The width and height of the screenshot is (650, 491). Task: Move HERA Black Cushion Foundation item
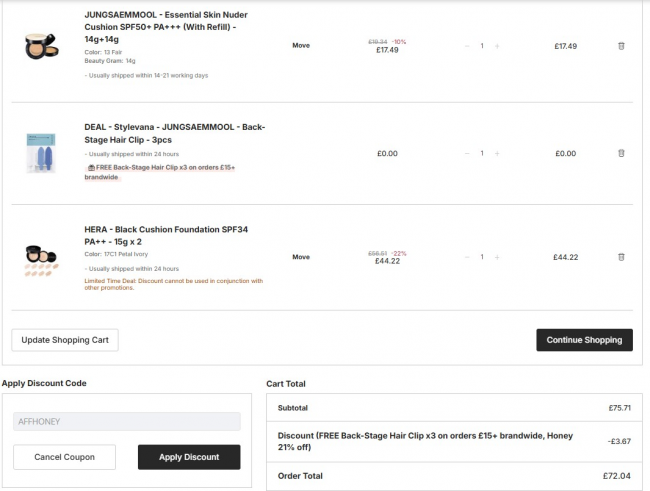point(300,257)
